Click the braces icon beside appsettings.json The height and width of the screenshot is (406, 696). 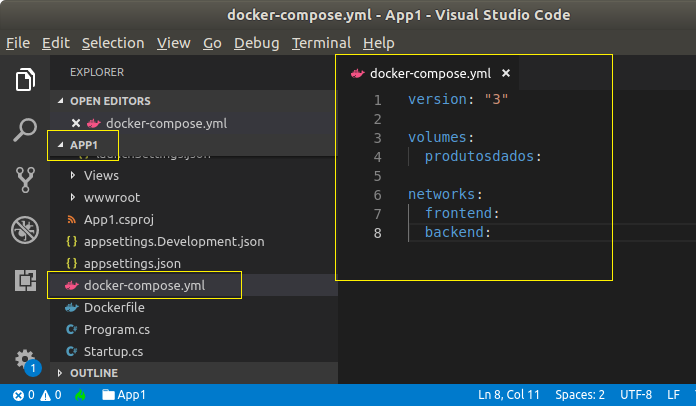pos(71,264)
